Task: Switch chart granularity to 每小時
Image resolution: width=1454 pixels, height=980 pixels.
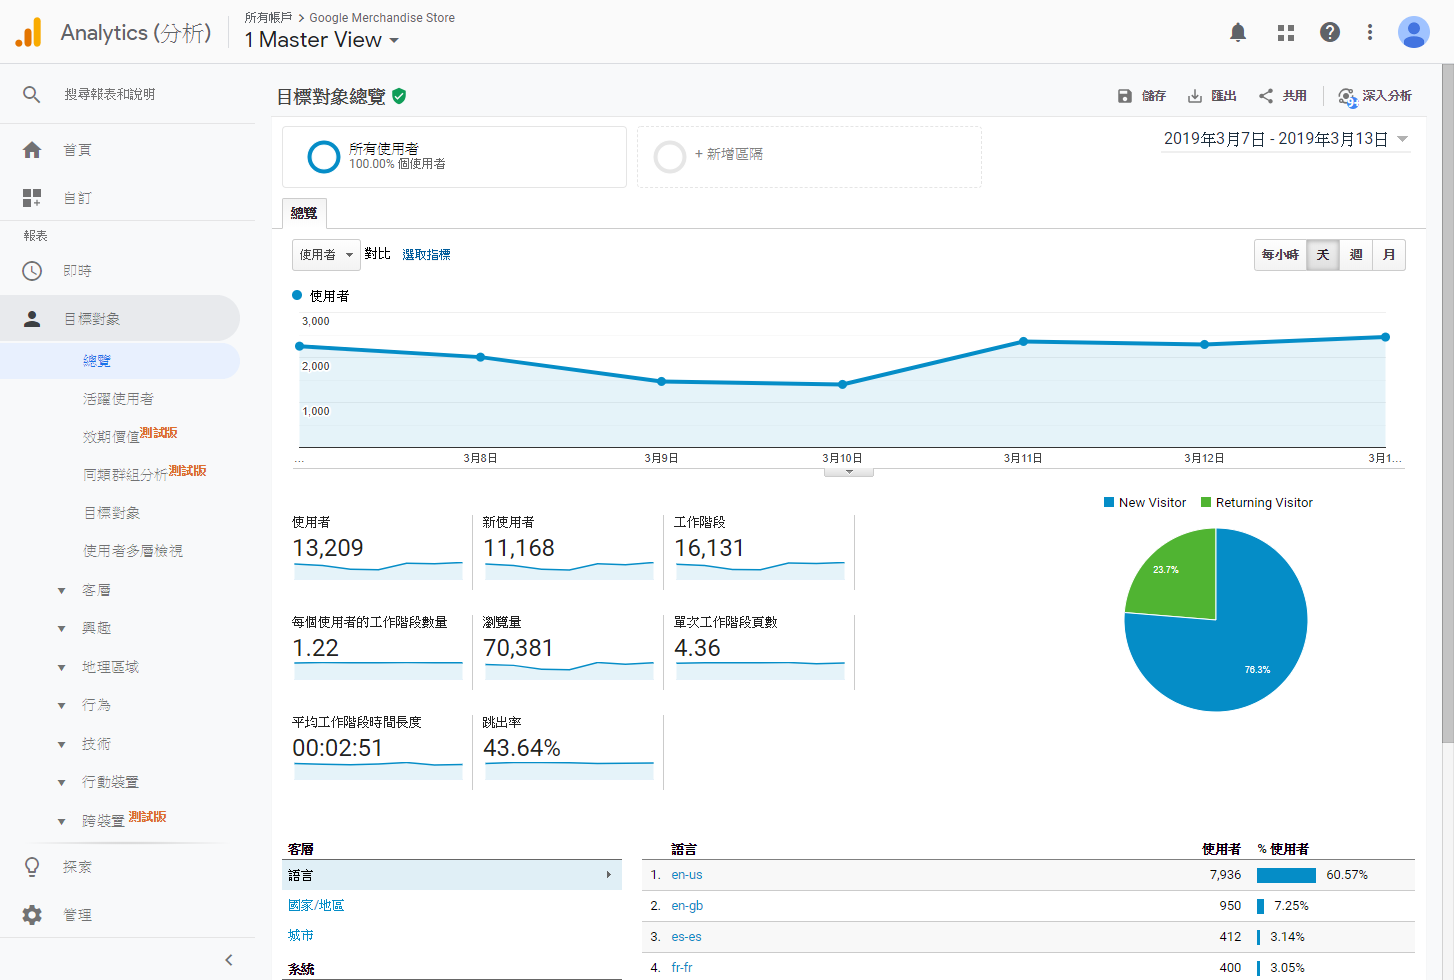Action: pos(1280,255)
